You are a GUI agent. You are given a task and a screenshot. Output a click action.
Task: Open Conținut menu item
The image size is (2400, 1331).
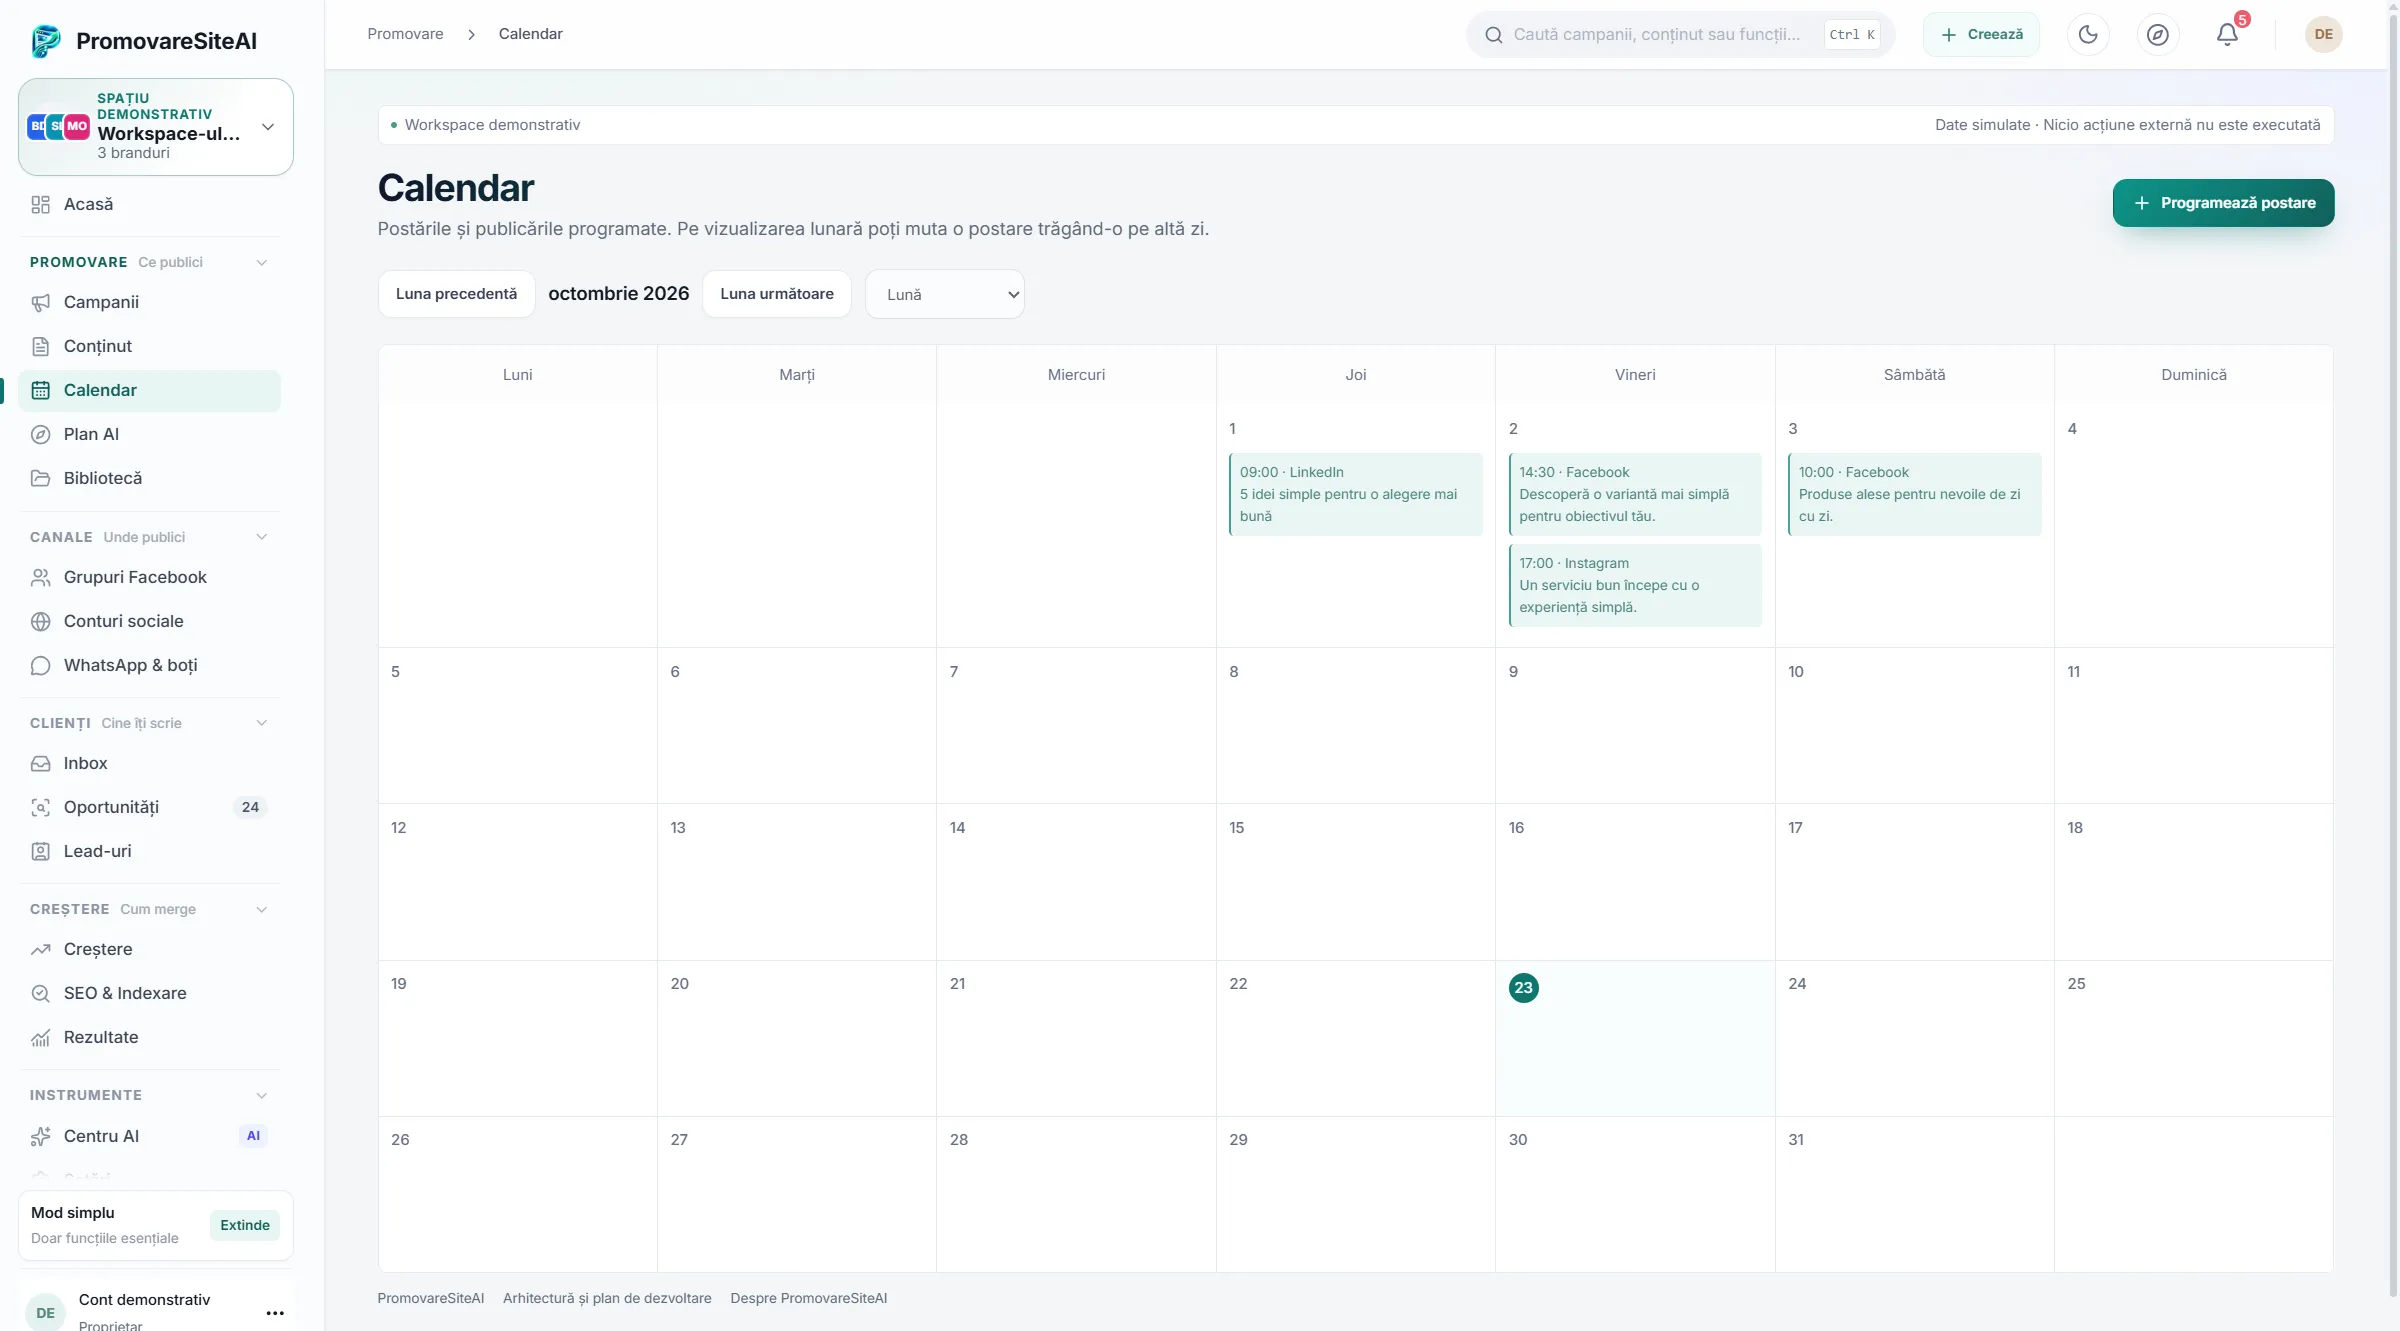pos(149,346)
